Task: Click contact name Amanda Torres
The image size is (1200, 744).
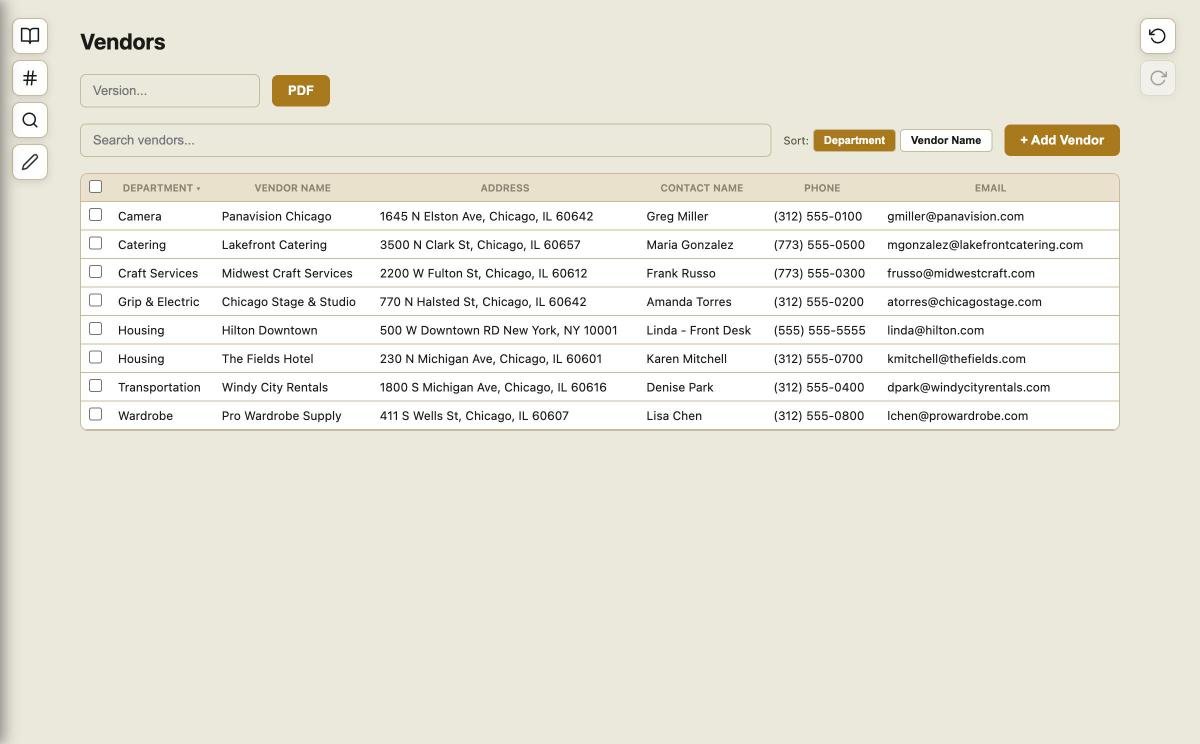Action: coord(689,302)
